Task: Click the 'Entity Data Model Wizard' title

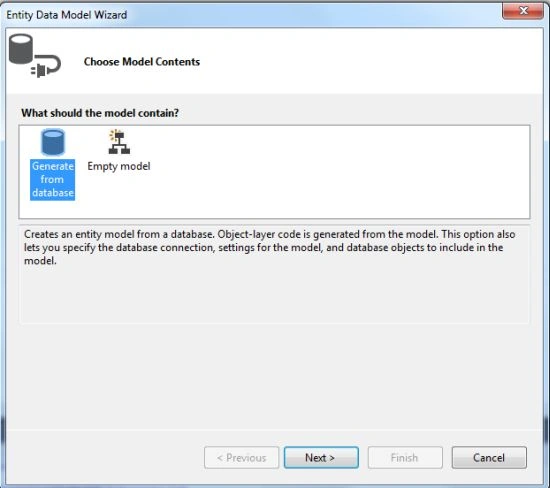Action: 67,15
